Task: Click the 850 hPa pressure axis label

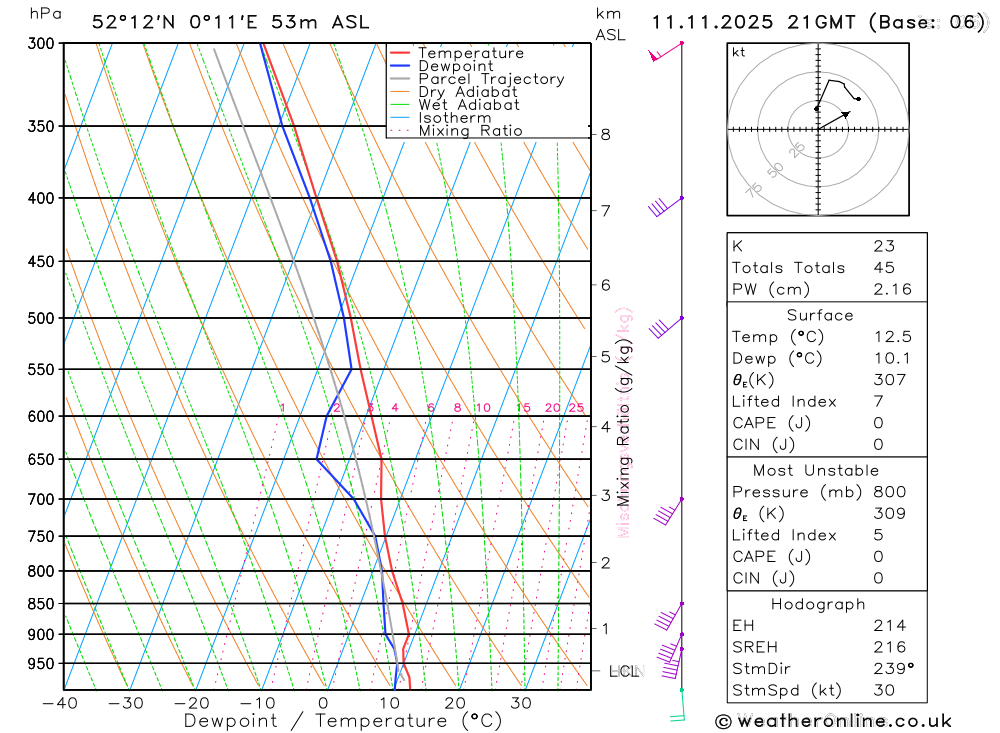Action: click(41, 603)
